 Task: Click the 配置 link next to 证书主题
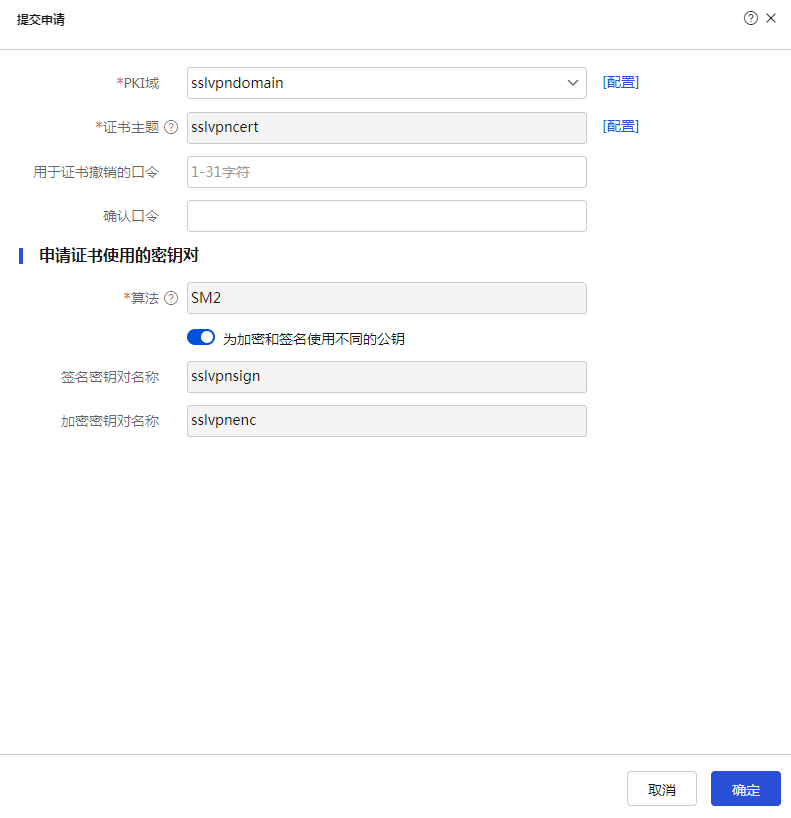pyautogui.click(x=620, y=126)
